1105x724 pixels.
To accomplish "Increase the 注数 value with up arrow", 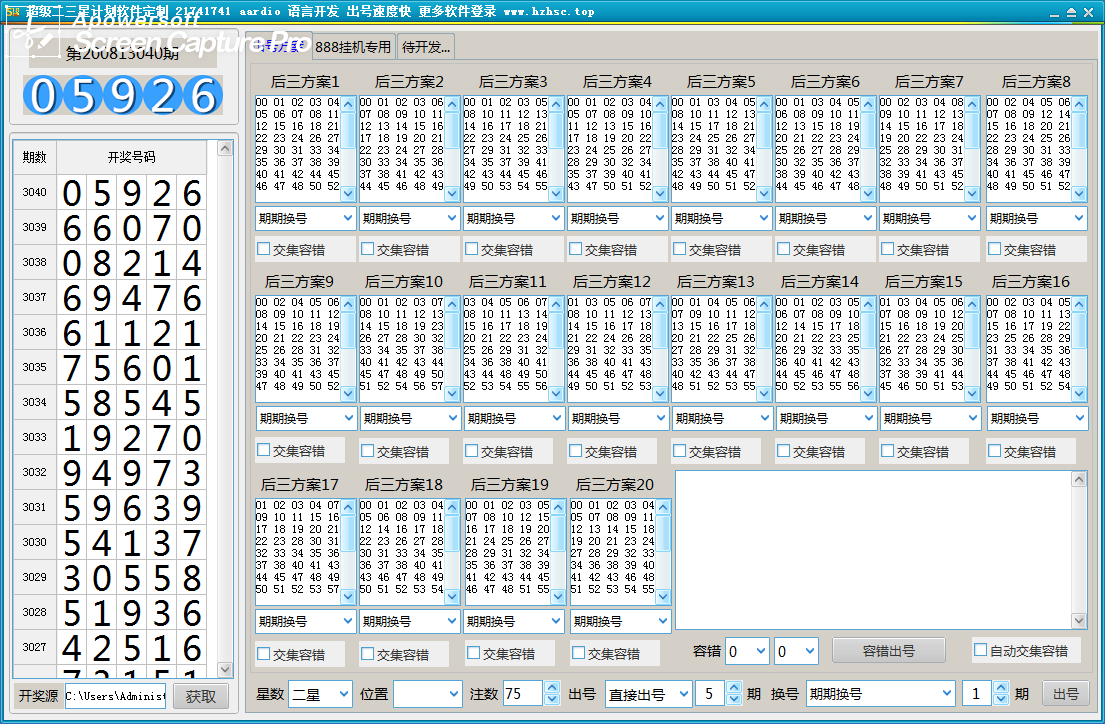I will [x=552, y=687].
